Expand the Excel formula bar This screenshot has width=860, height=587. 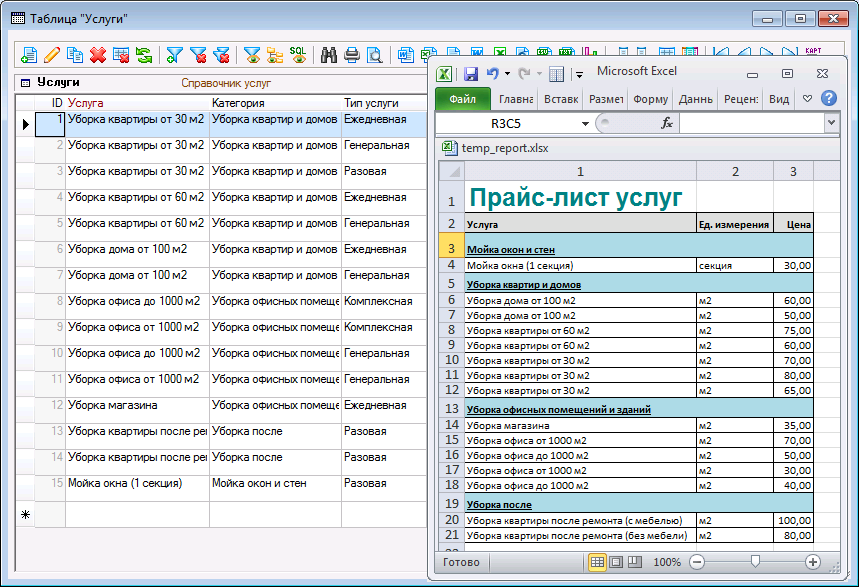click(x=831, y=123)
